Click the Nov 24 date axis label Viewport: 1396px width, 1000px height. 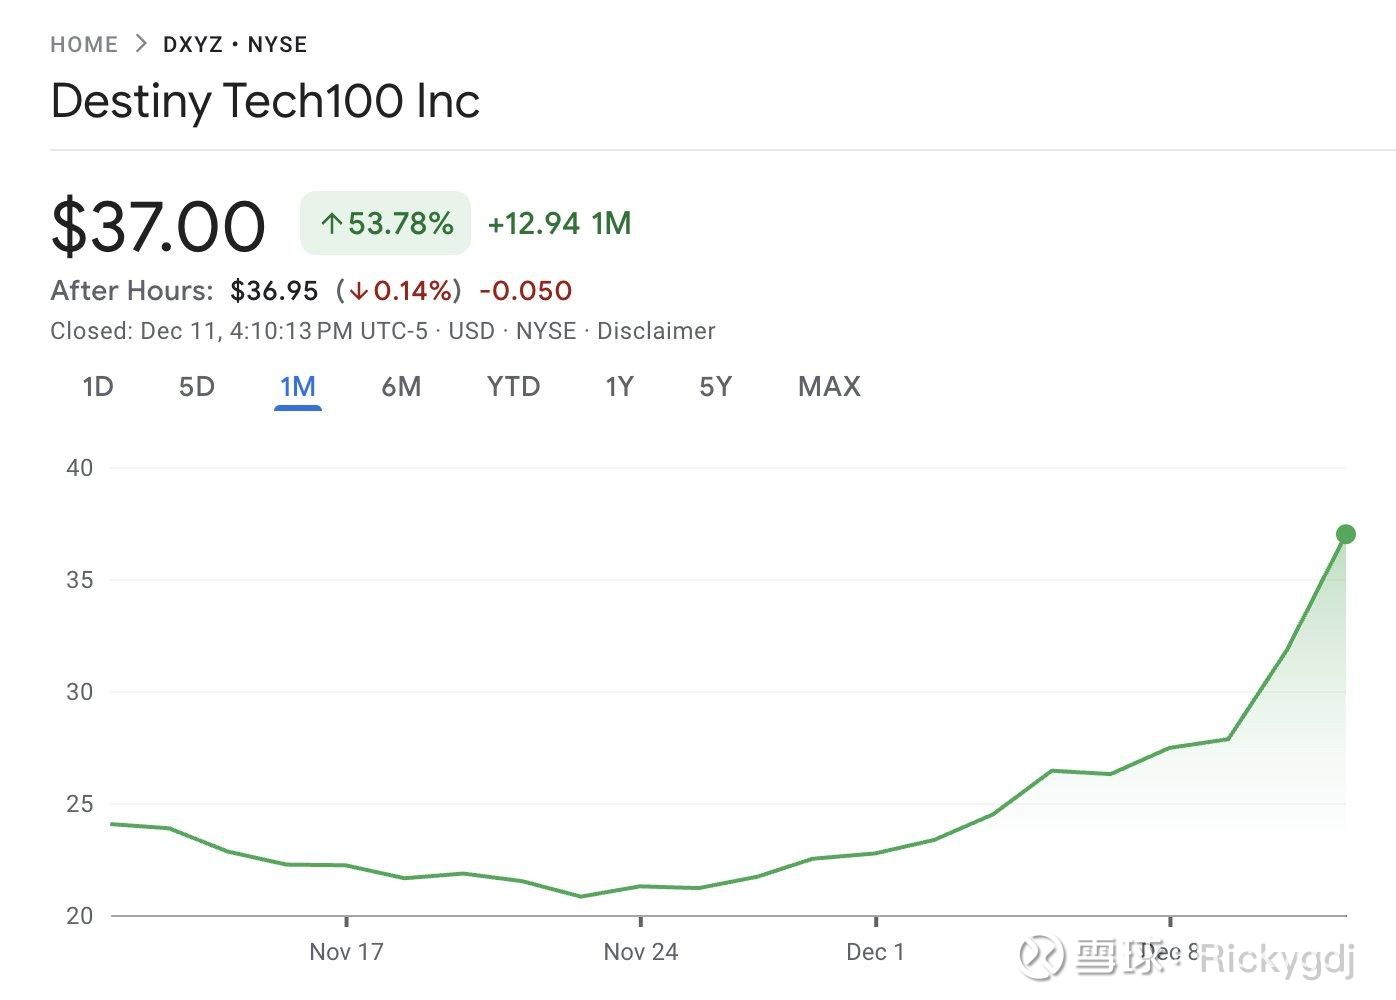point(640,952)
